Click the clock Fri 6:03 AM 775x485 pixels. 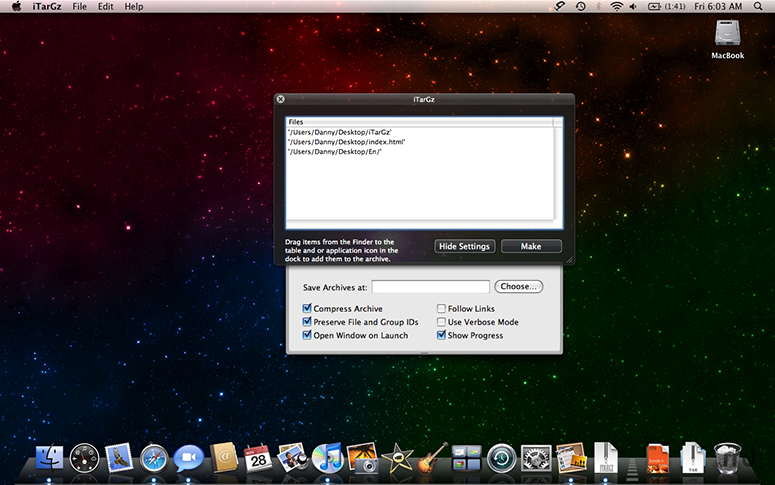point(718,6)
